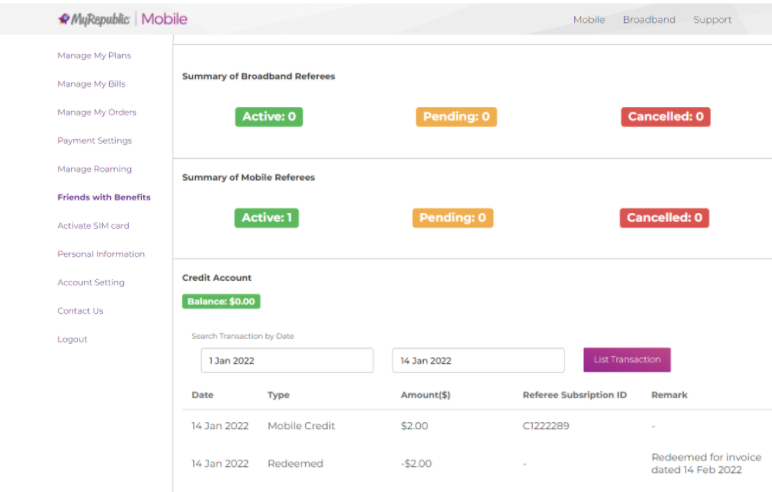Click the Mobile Pending: 0 badge
This screenshot has width=772, height=492.
452,218
